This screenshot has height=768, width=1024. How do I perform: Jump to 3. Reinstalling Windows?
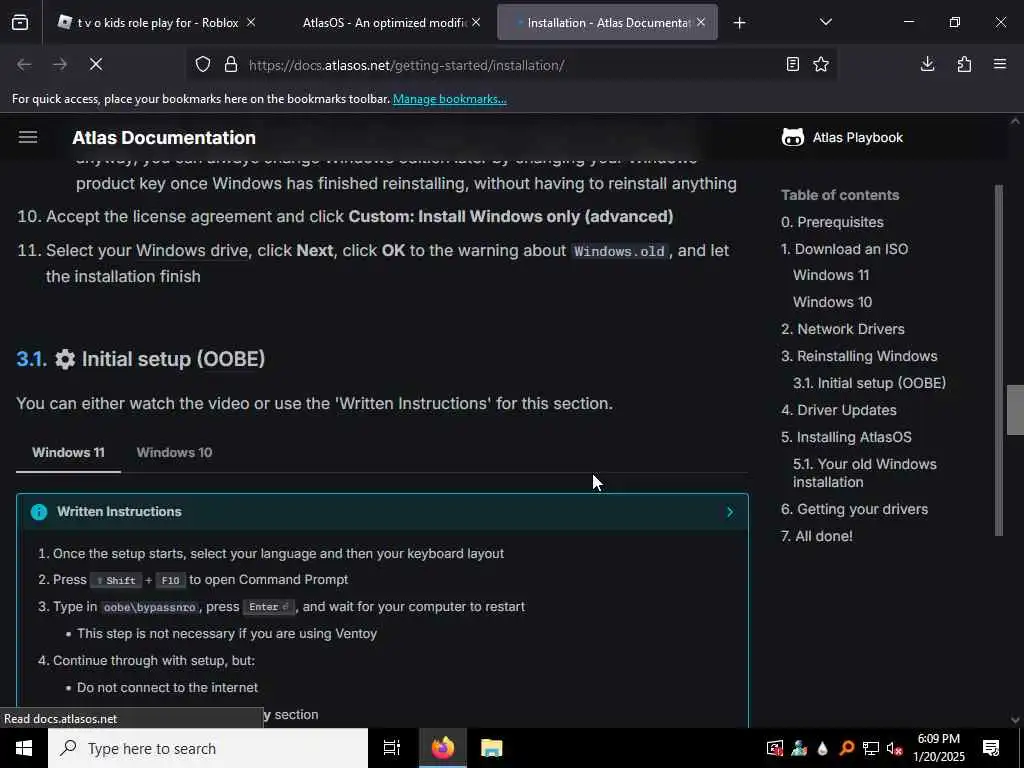coord(859,356)
